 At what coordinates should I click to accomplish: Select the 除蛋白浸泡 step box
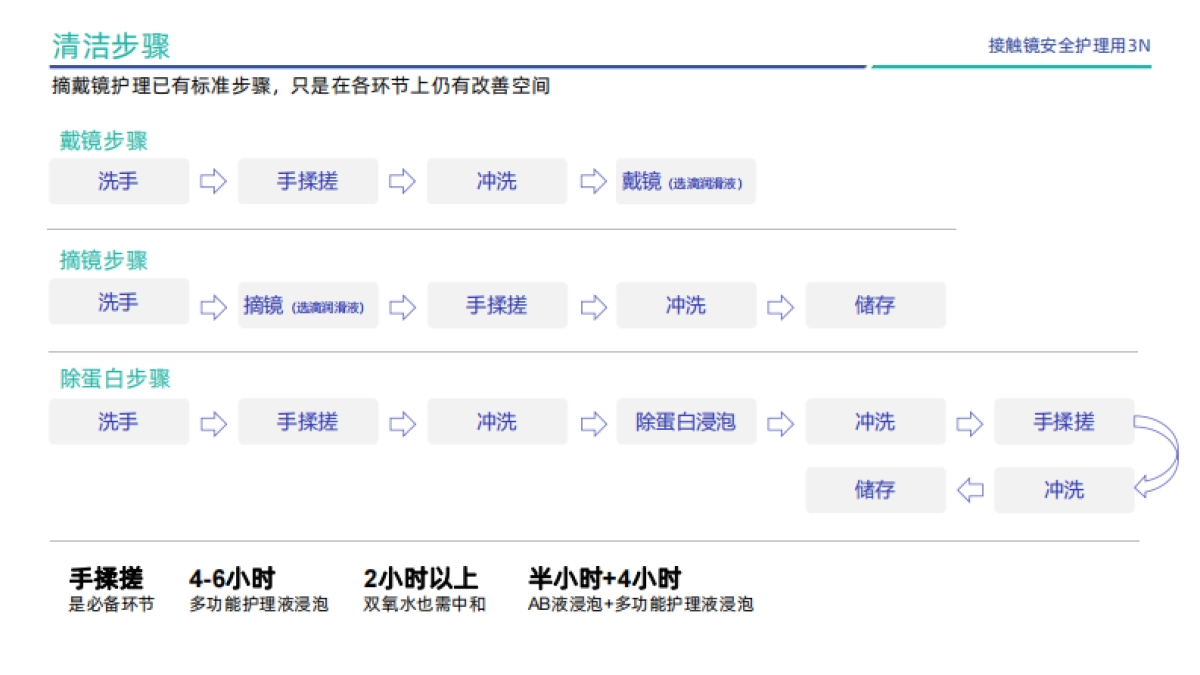pos(686,421)
